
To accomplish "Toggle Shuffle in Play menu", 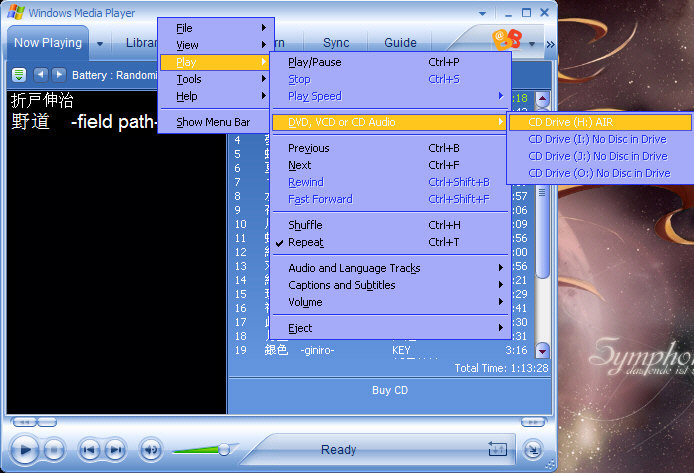I will (x=391, y=225).
